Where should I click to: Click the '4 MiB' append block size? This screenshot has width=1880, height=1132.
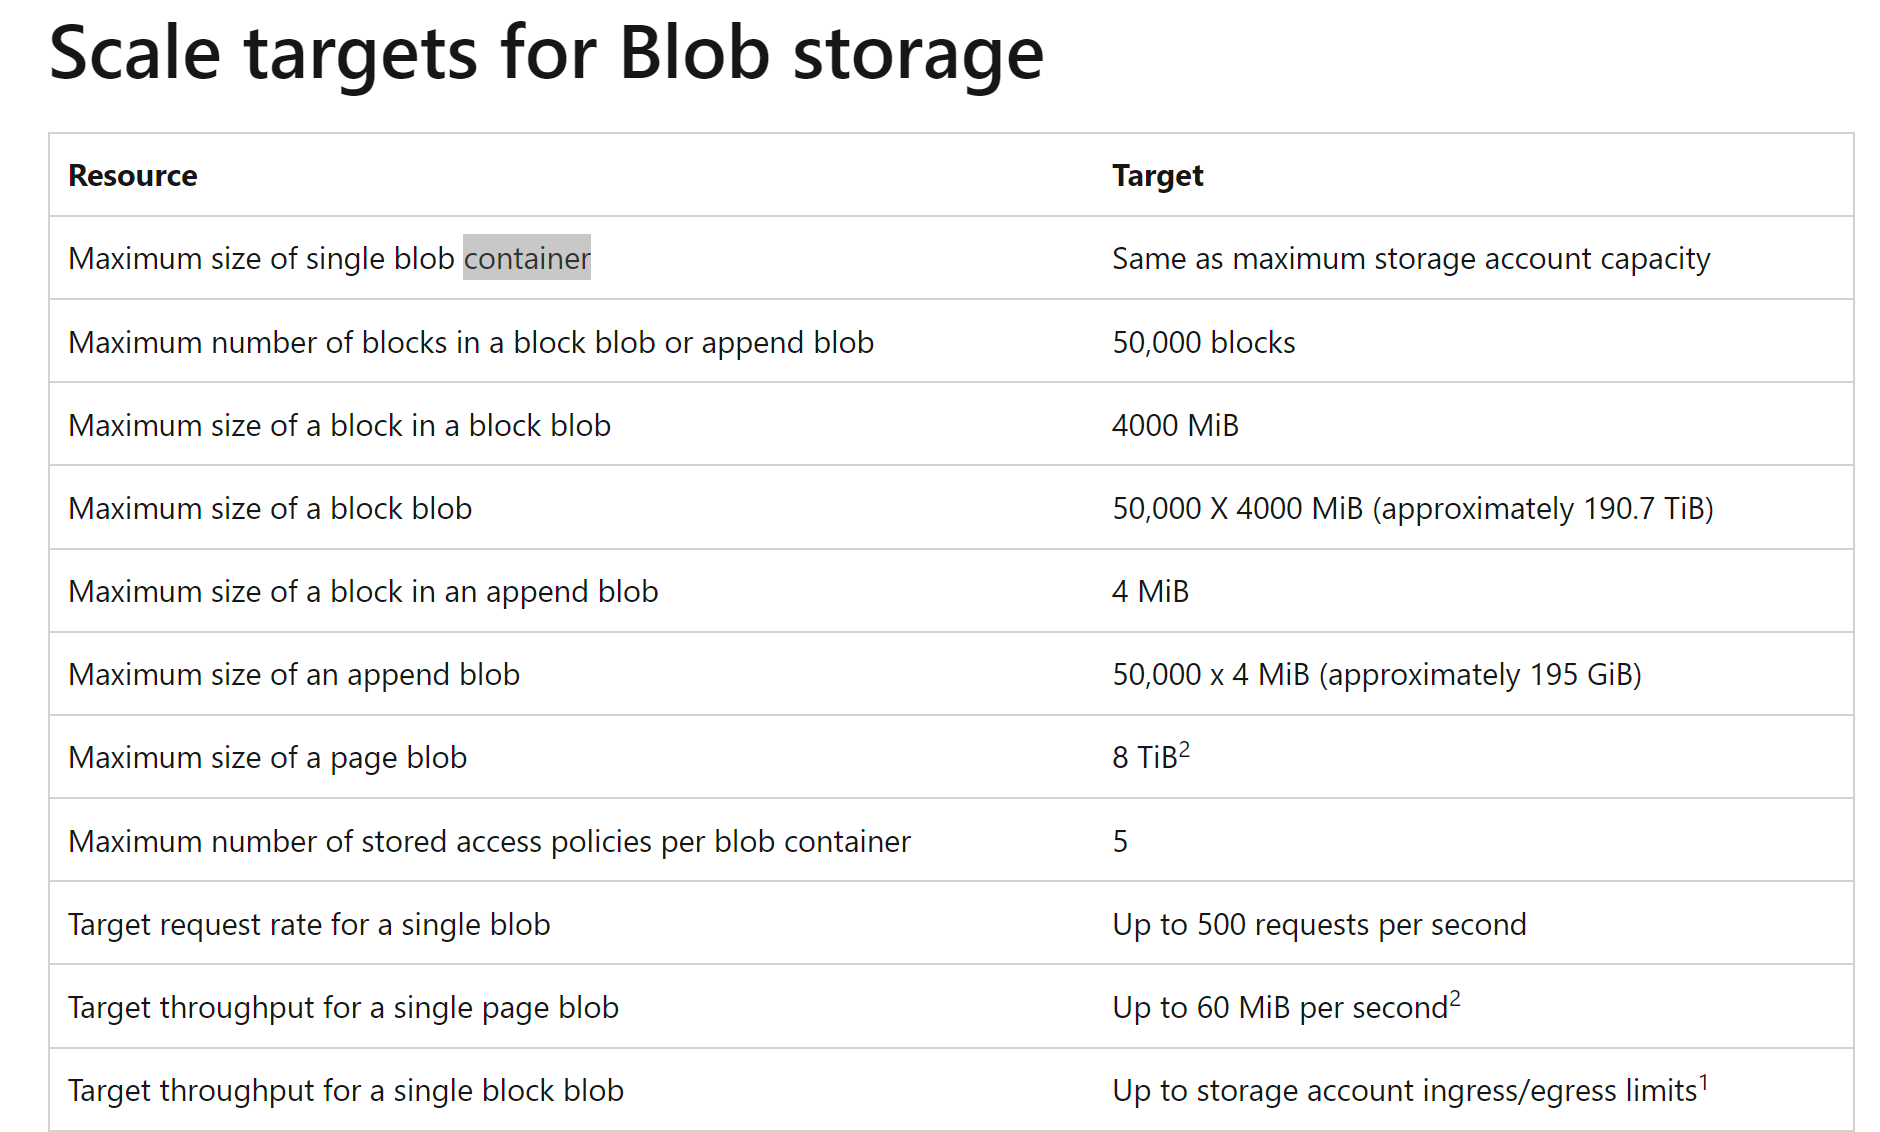pyautogui.click(x=1150, y=591)
